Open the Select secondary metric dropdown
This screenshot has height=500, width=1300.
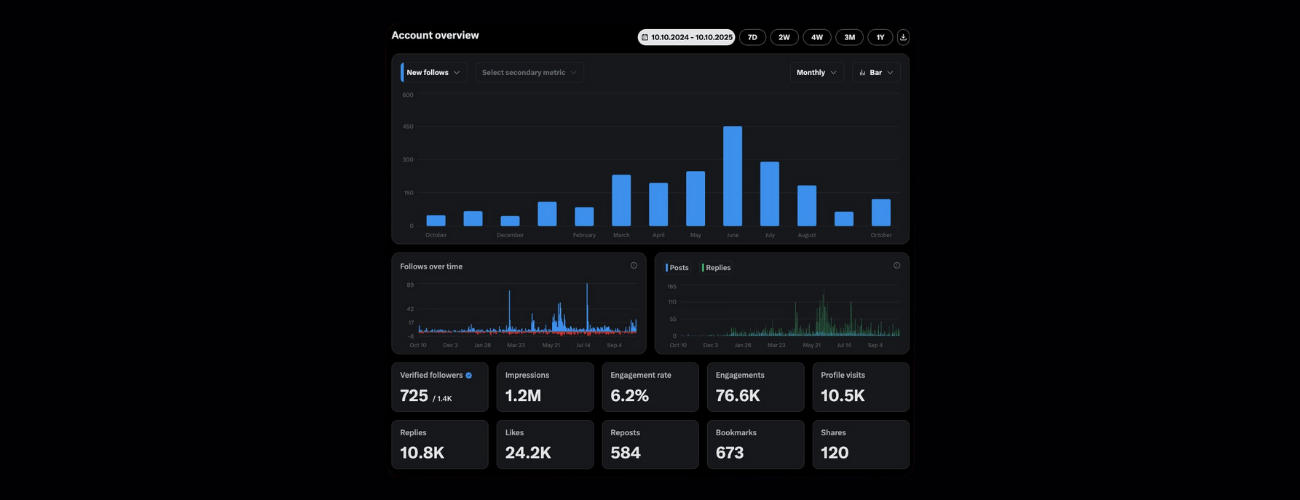click(x=529, y=72)
